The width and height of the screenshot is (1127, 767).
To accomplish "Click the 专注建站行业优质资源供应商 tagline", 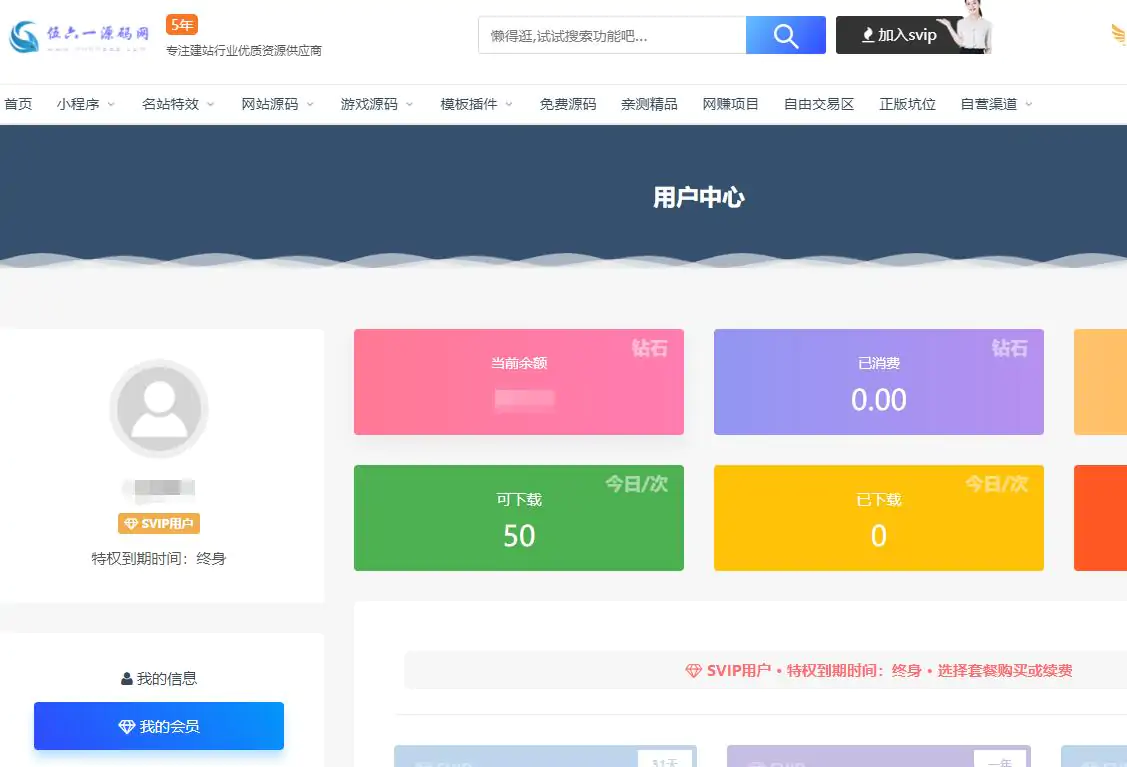I will [x=244, y=50].
